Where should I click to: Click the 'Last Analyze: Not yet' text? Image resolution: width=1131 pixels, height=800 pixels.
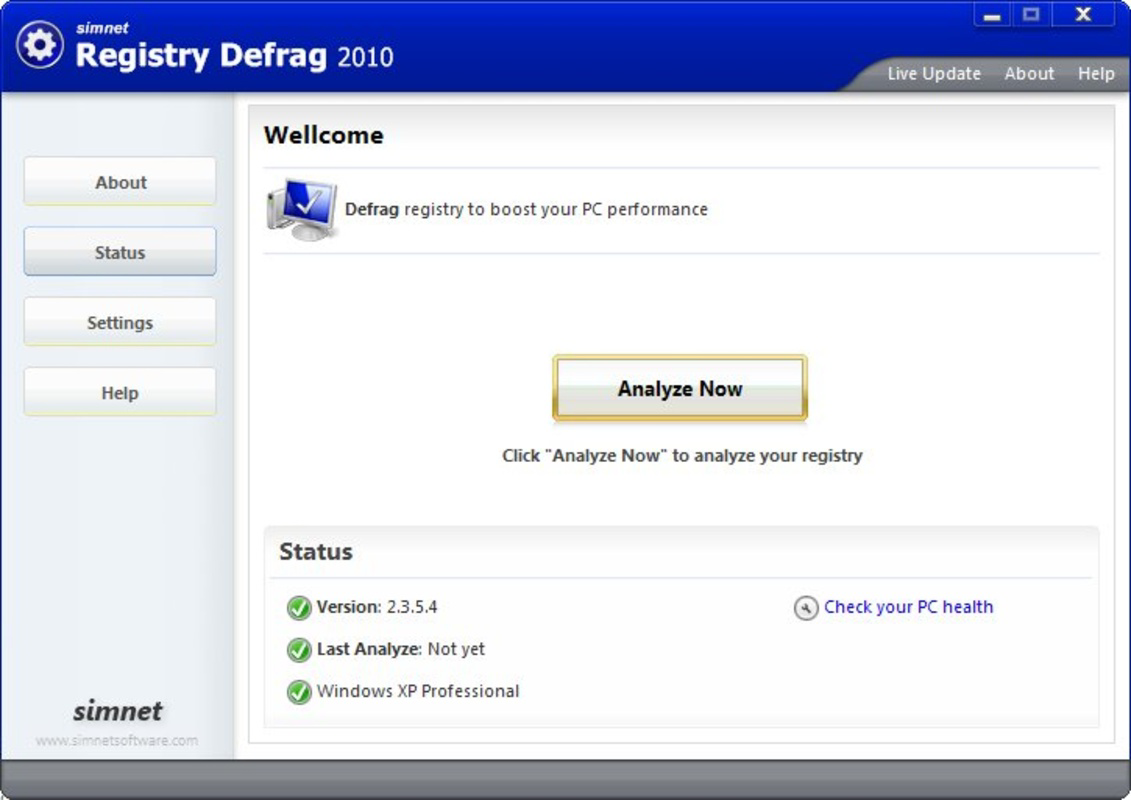[400, 649]
